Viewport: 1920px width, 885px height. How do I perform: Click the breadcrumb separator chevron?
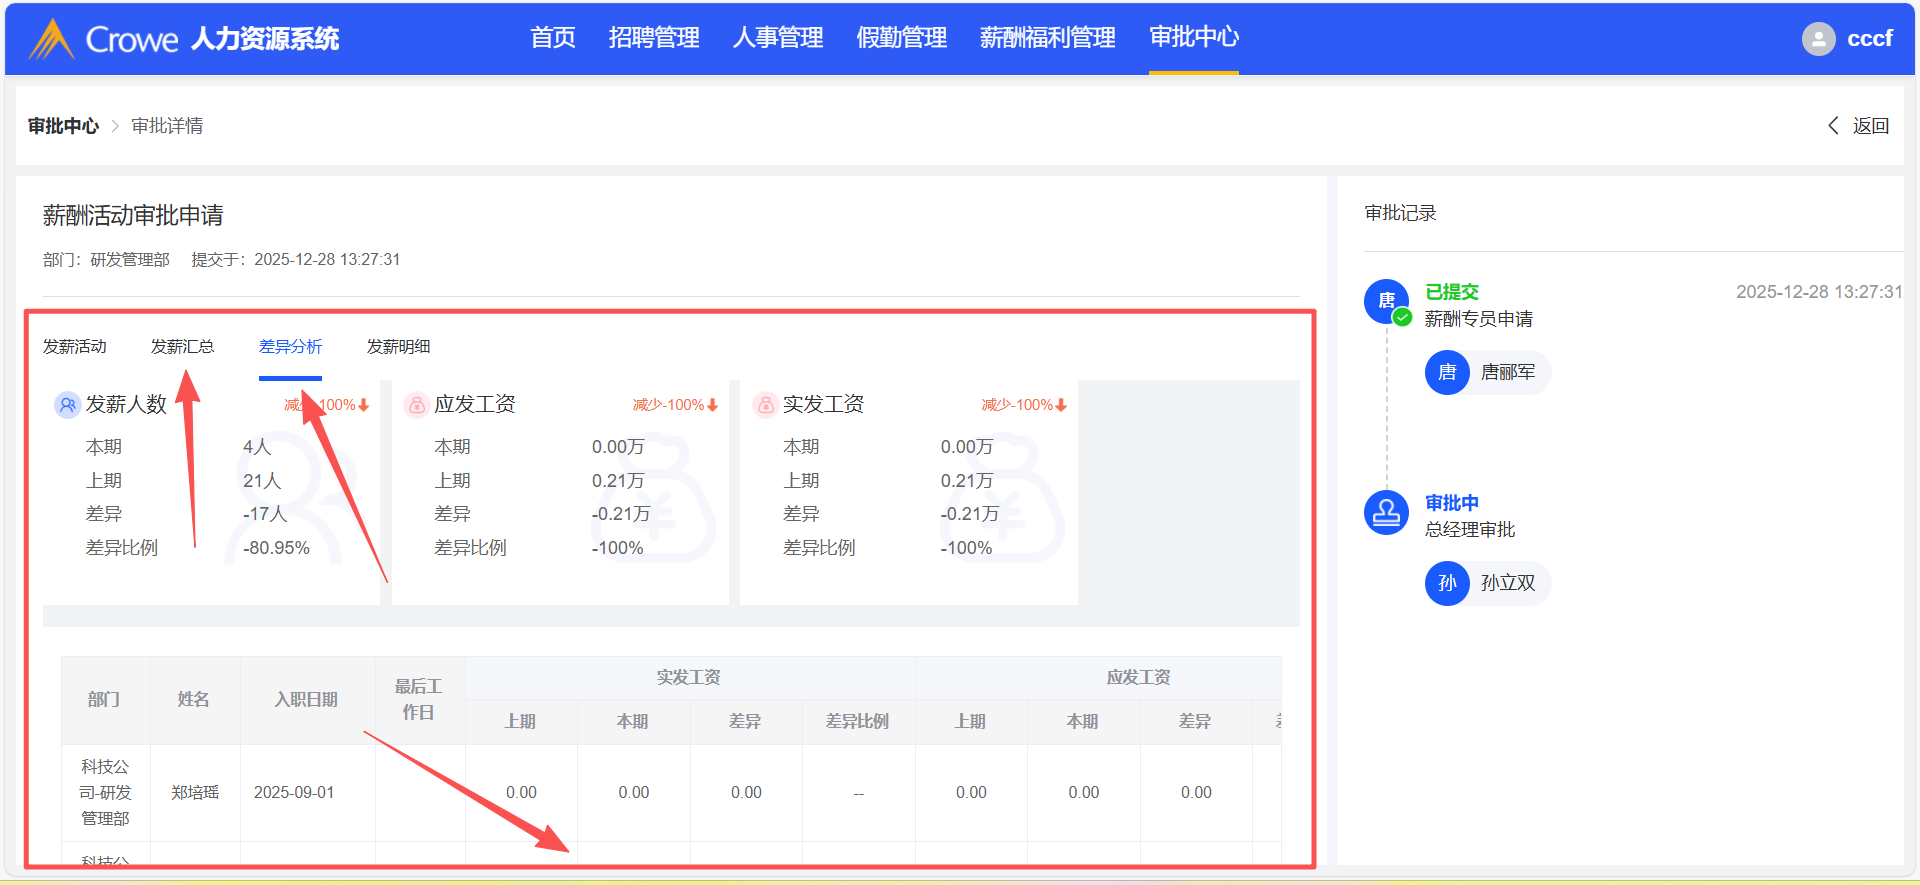115,126
